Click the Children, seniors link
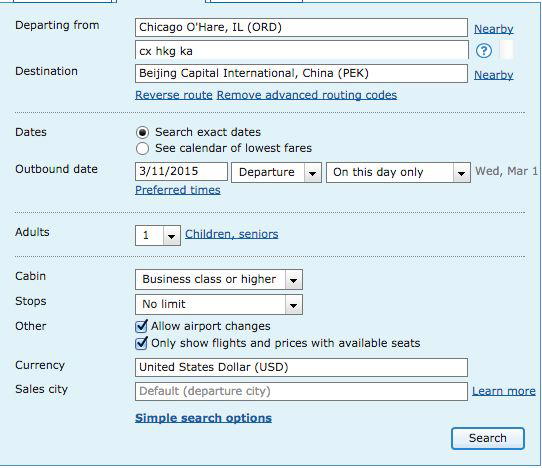542x468 pixels. click(x=232, y=234)
